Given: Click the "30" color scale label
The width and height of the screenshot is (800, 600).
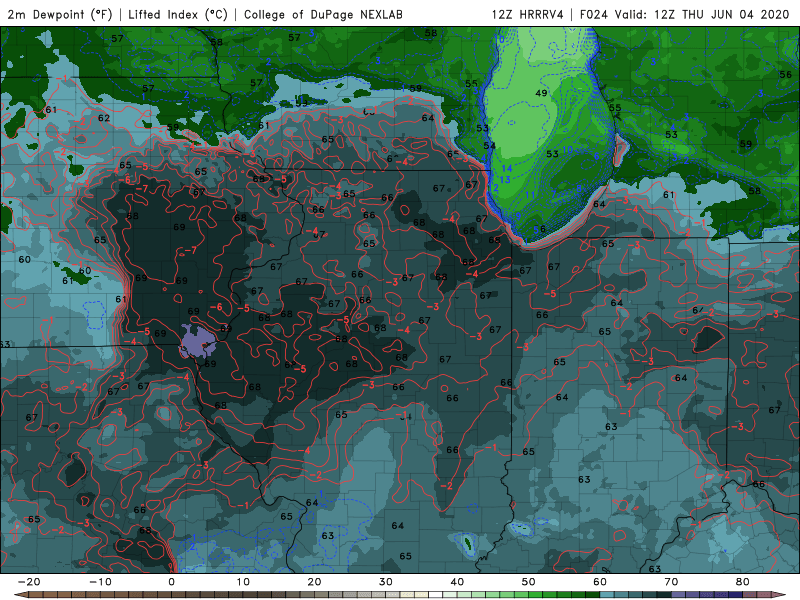Looking at the screenshot, I should click(386, 582).
